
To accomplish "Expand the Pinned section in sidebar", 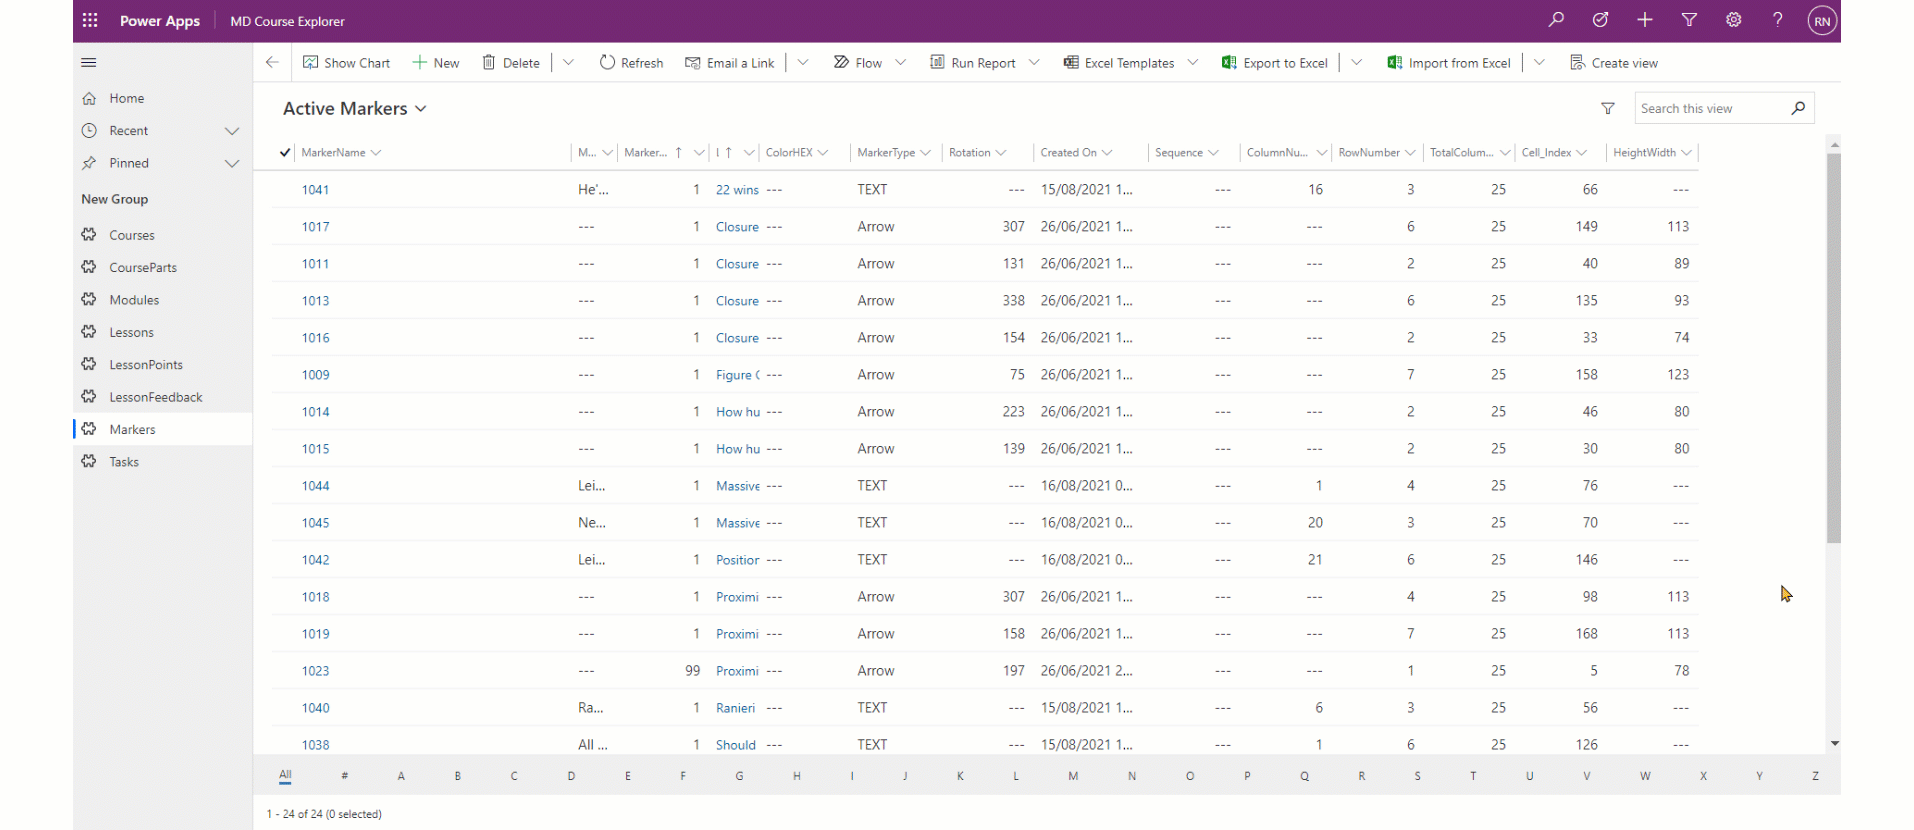I will click(232, 163).
